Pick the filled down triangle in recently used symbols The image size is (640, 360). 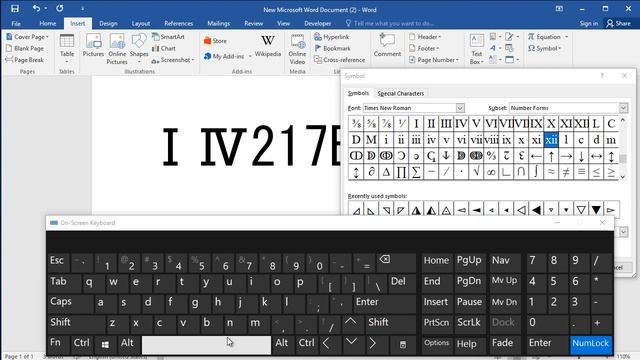pos(596,210)
